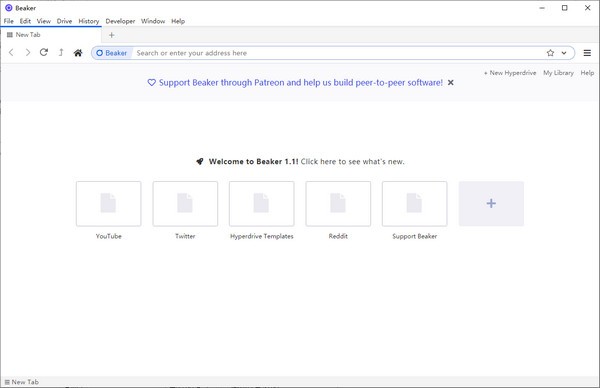The height and width of the screenshot is (388, 600).
Task: Expand the address bar dropdown chevron
Action: pos(564,53)
